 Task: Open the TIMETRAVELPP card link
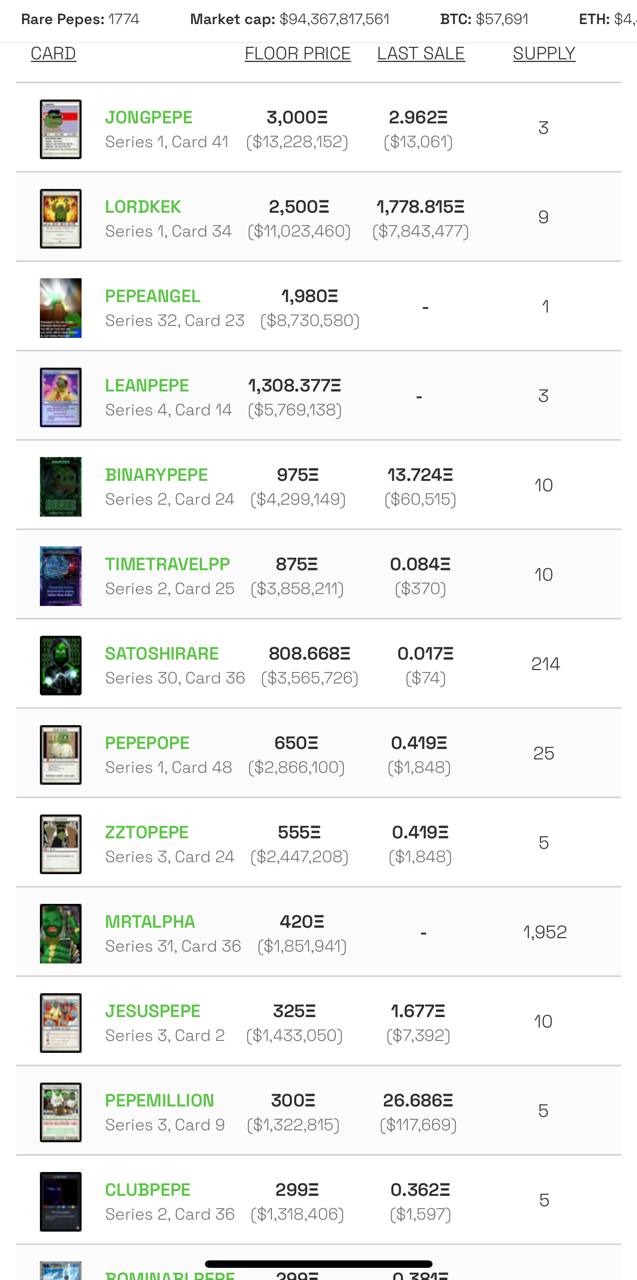click(167, 564)
